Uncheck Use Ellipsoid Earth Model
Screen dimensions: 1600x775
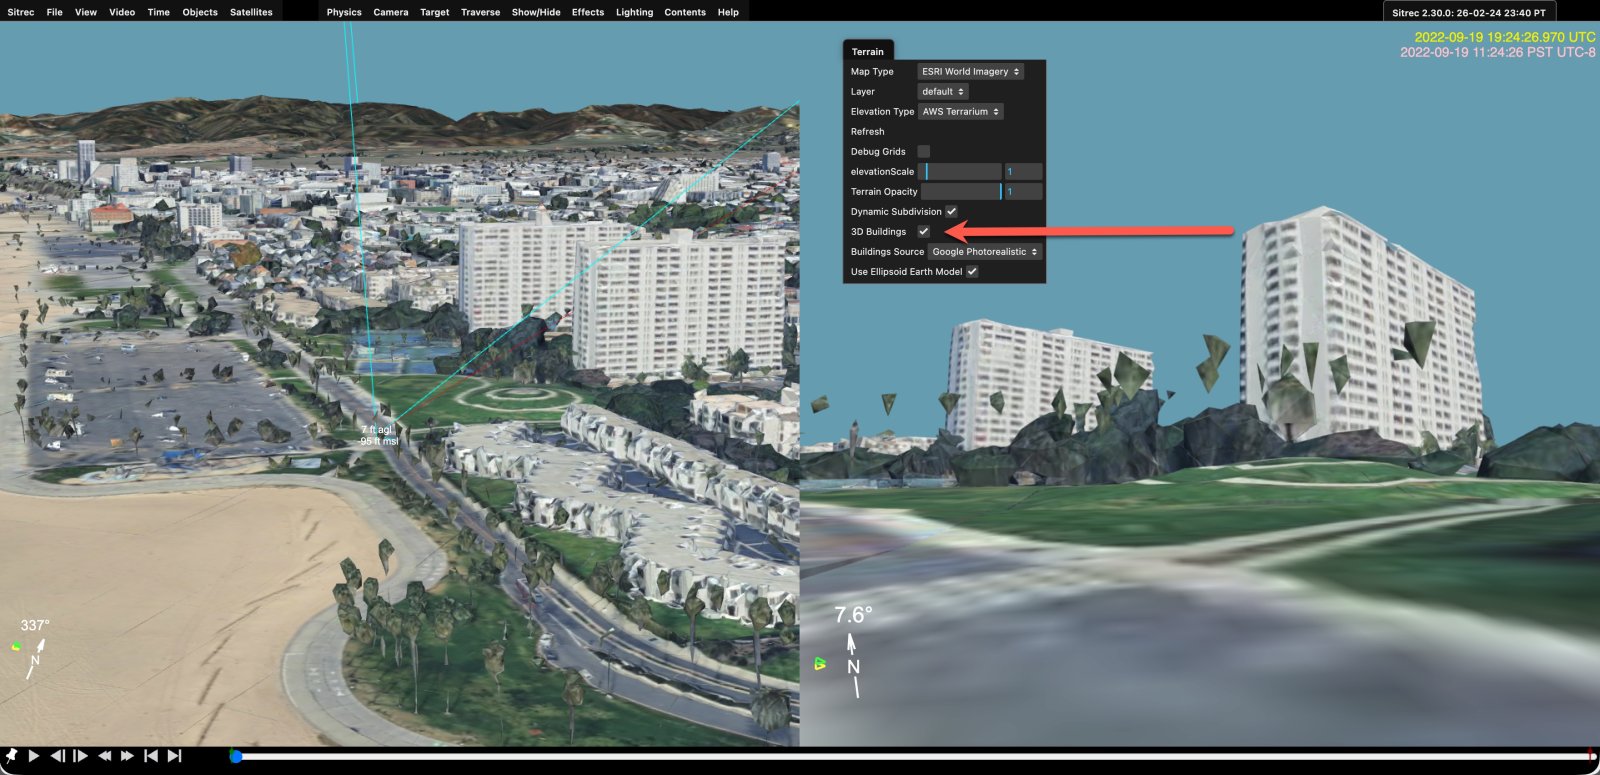[972, 272]
